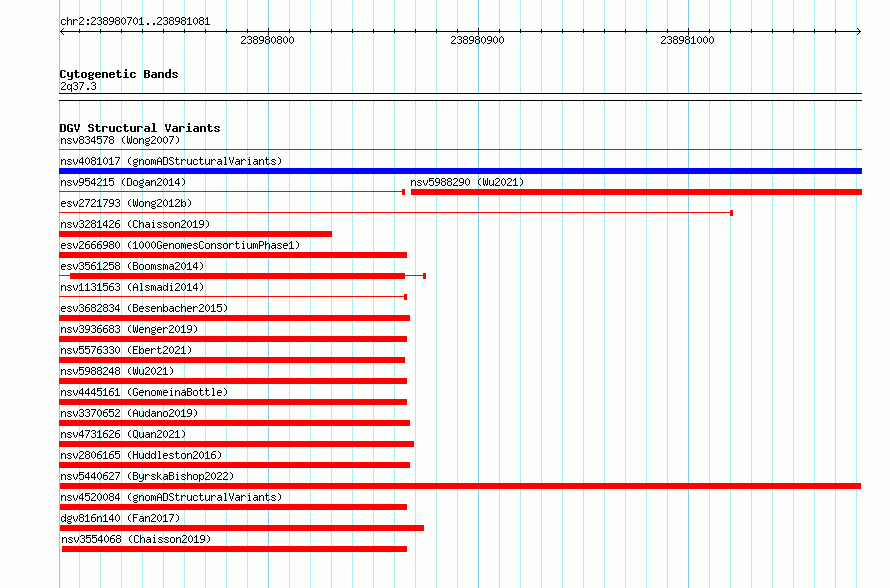Click the nsv1131563 (Alsmadi2014) label
Viewport: 890px width, 588px height.
tap(132, 287)
